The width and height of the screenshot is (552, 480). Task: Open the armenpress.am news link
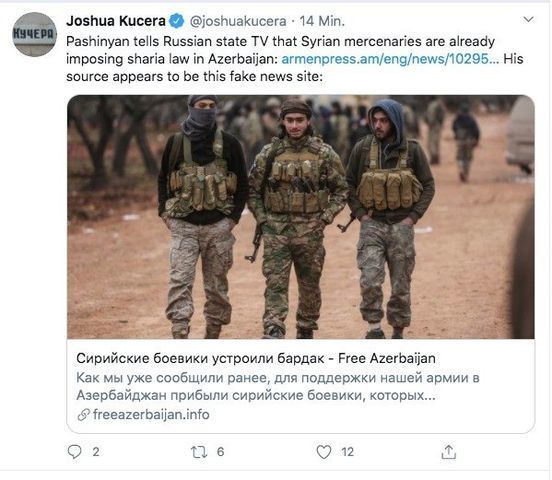click(390, 59)
